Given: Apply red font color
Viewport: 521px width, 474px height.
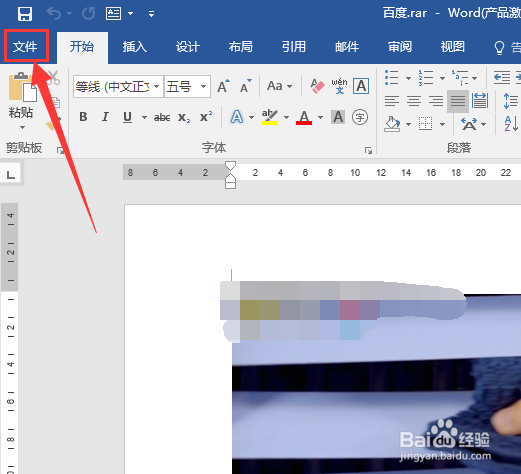Looking at the screenshot, I should pyautogui.click(x=304, y=117).
